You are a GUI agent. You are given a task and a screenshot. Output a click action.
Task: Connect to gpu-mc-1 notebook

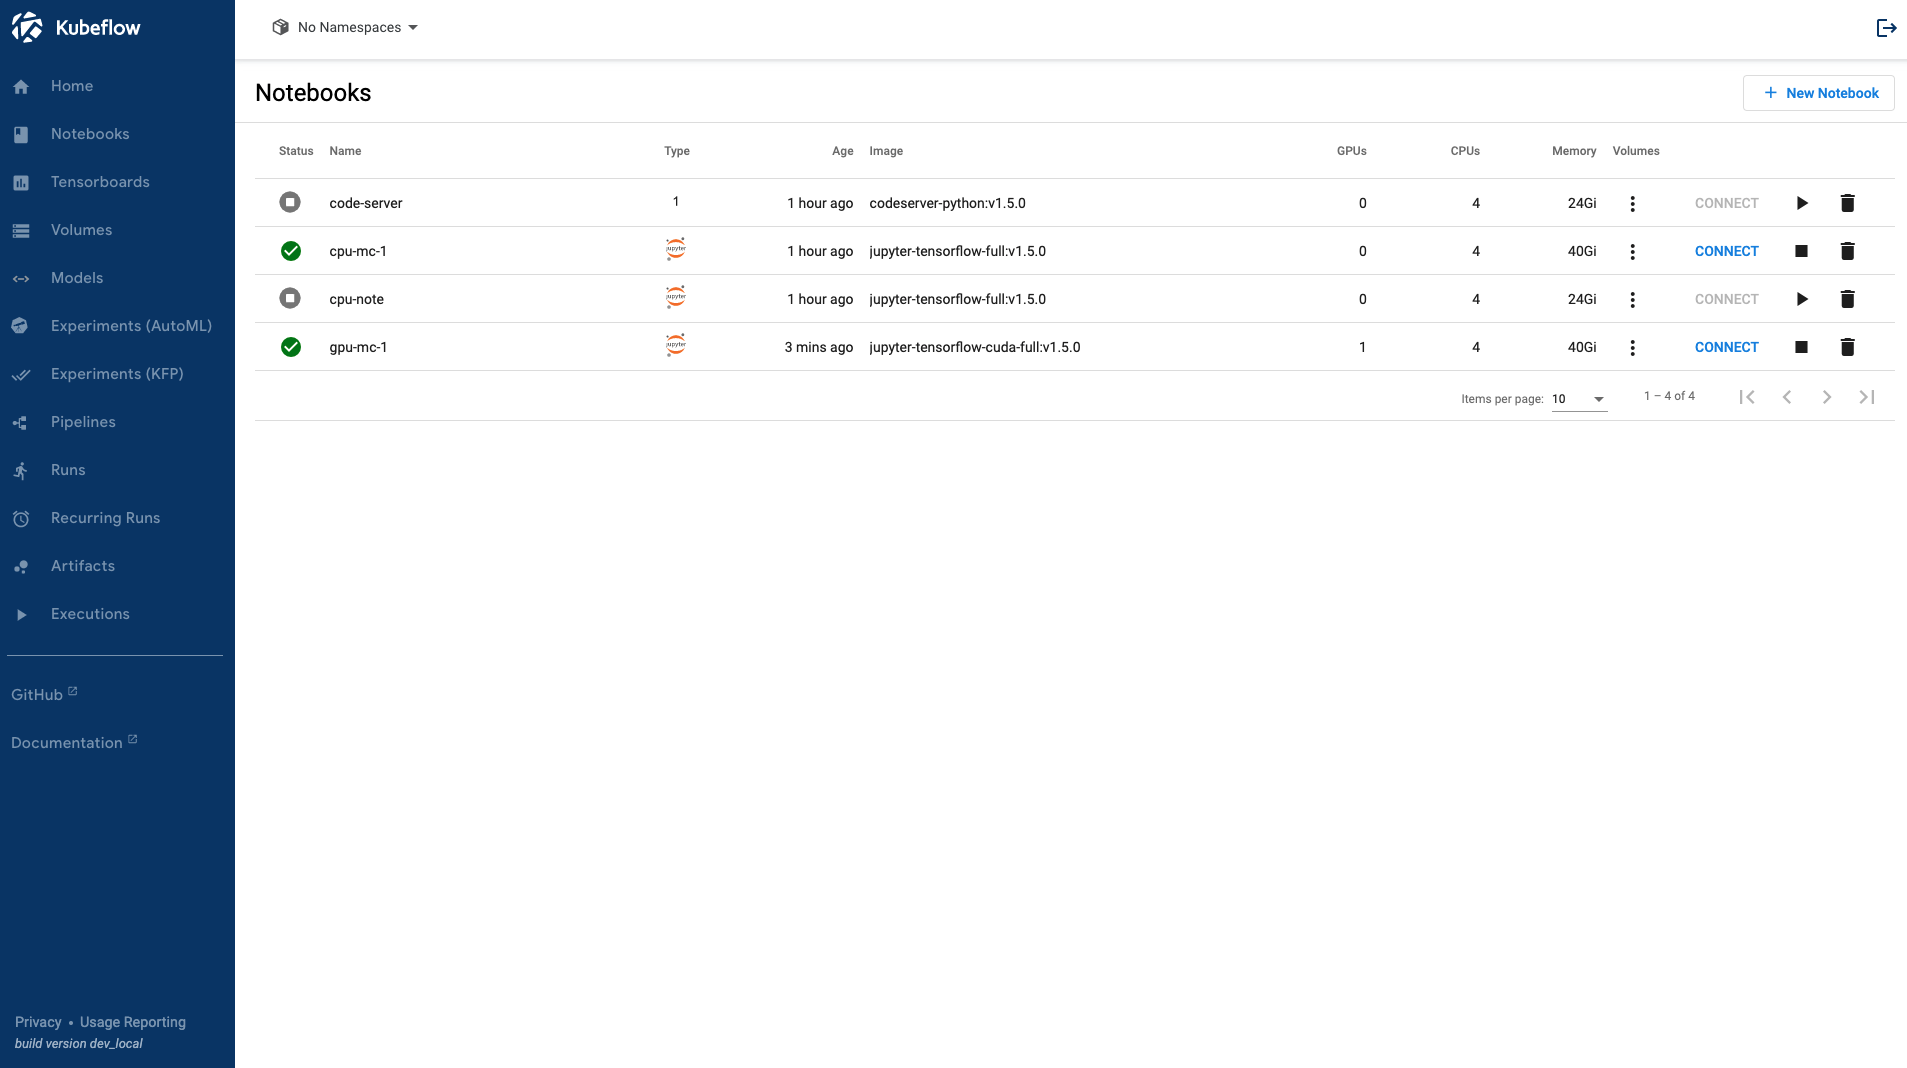coord(1726,347)
